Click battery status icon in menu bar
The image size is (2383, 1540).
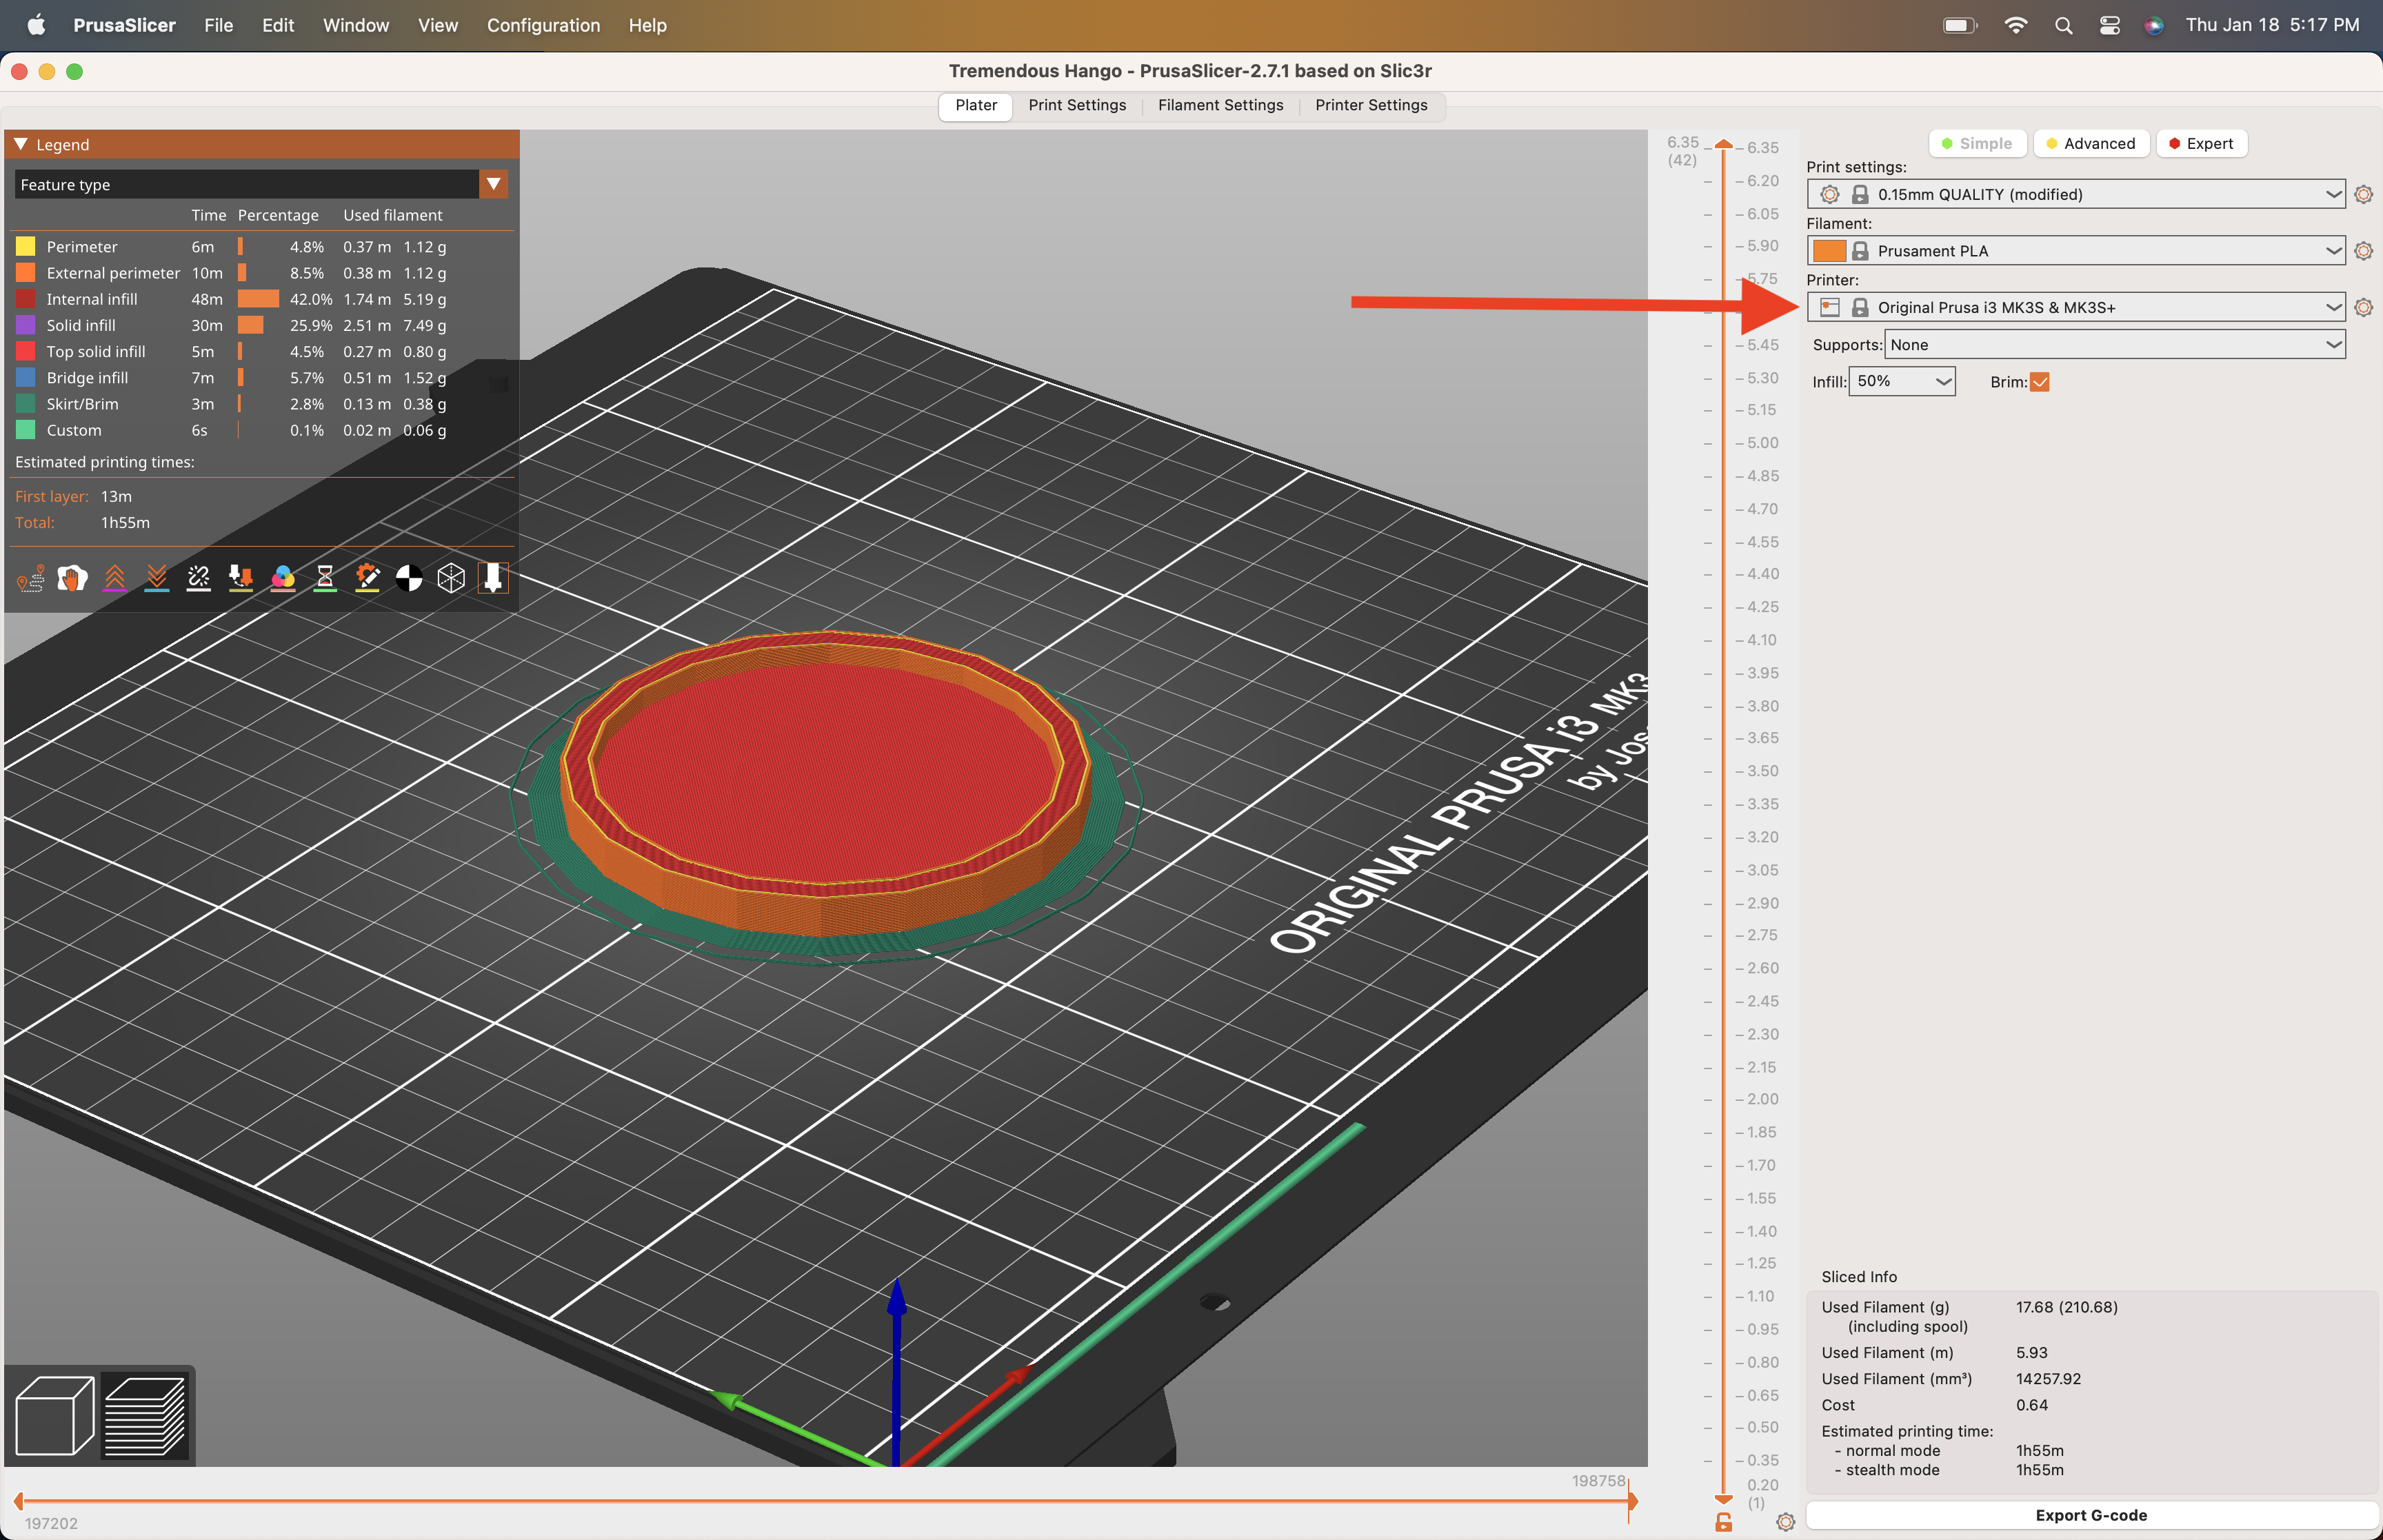point(1960,25)
